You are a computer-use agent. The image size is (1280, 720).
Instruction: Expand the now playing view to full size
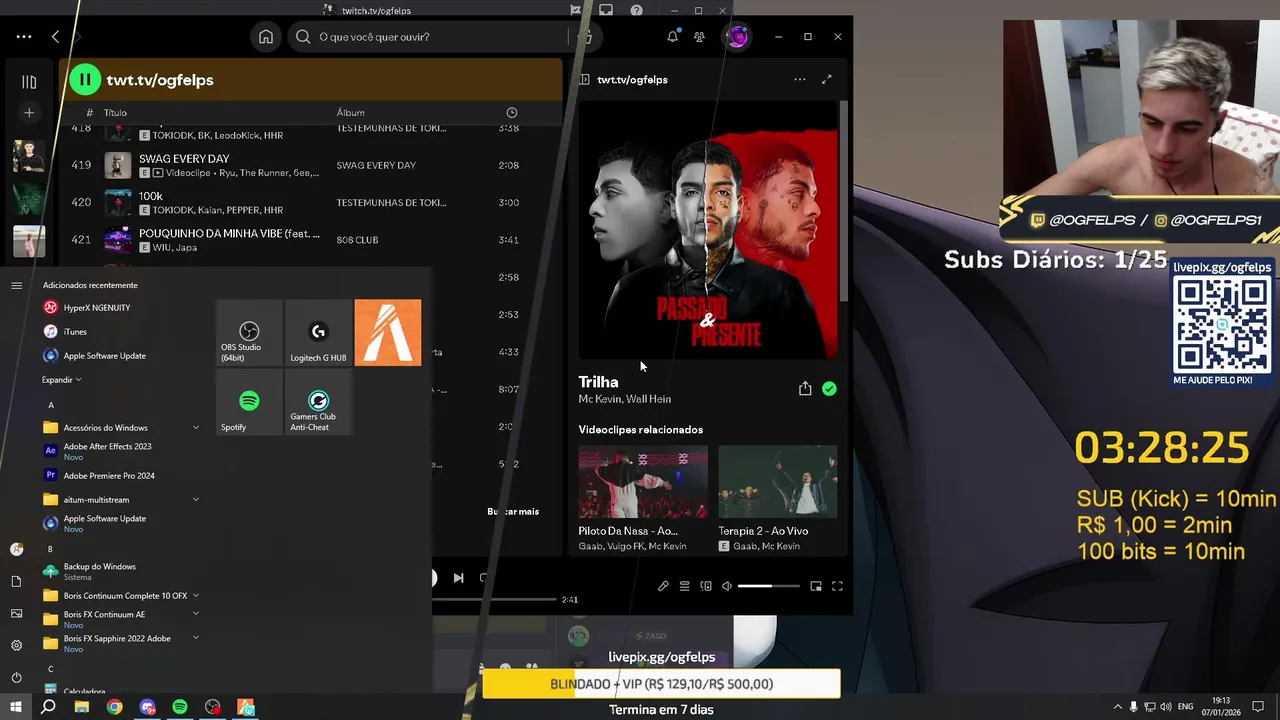(827, 80)
